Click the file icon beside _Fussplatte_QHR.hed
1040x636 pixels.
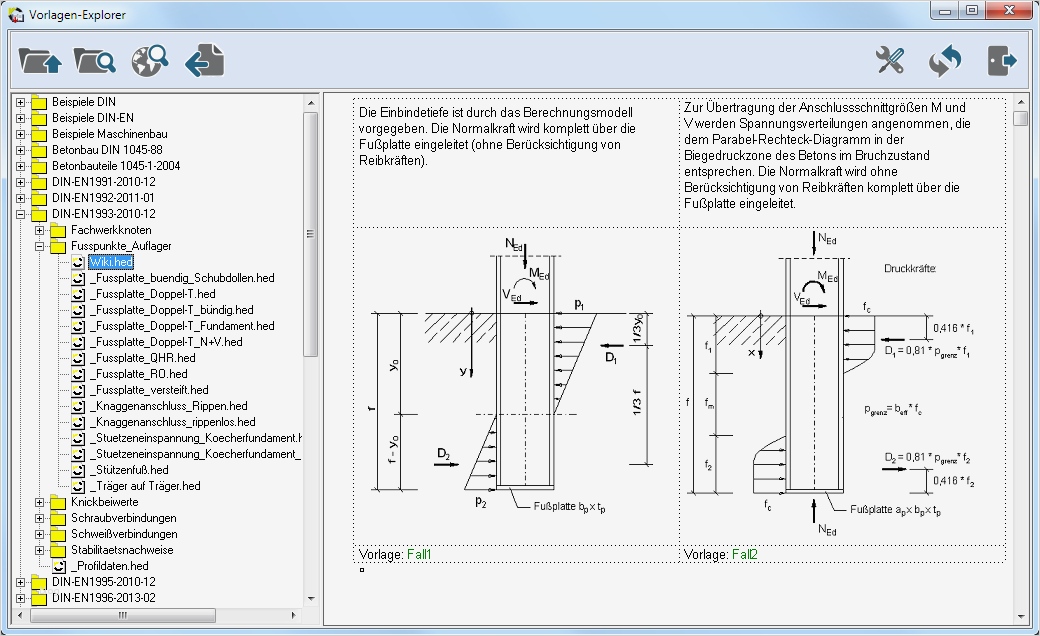click(x=78, y=358)
